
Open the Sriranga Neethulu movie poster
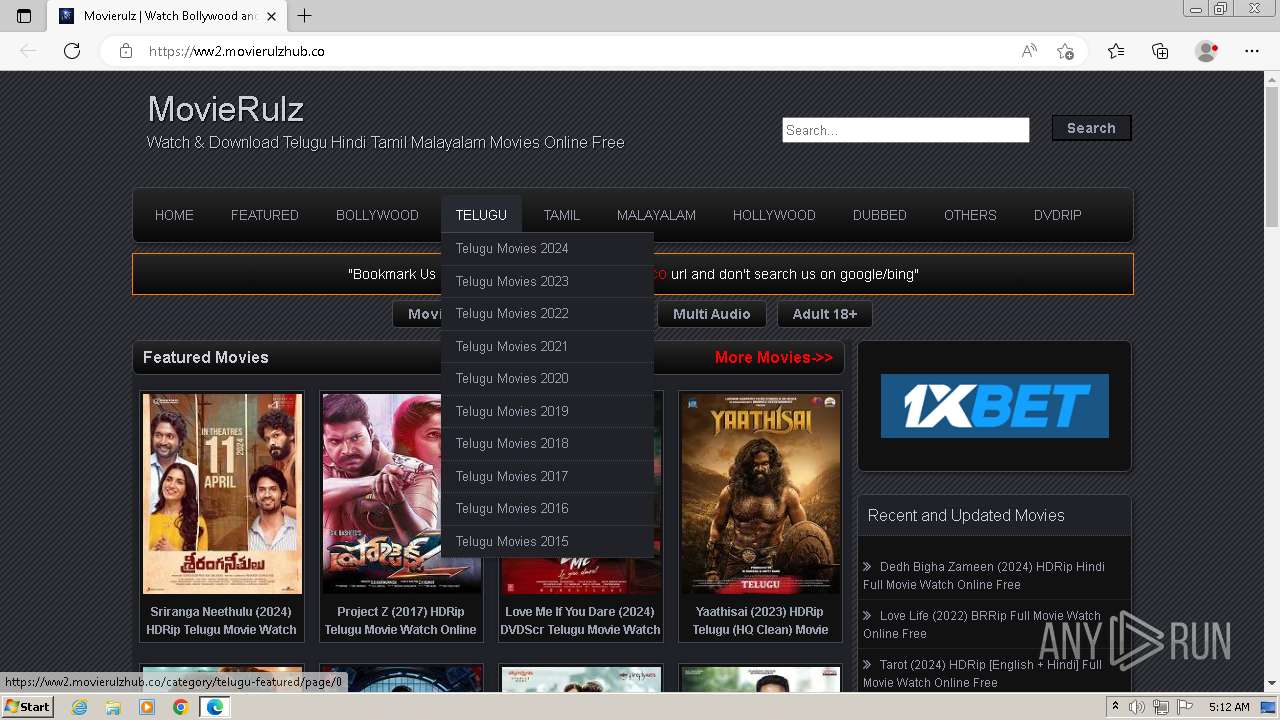(x=222, y=494)
